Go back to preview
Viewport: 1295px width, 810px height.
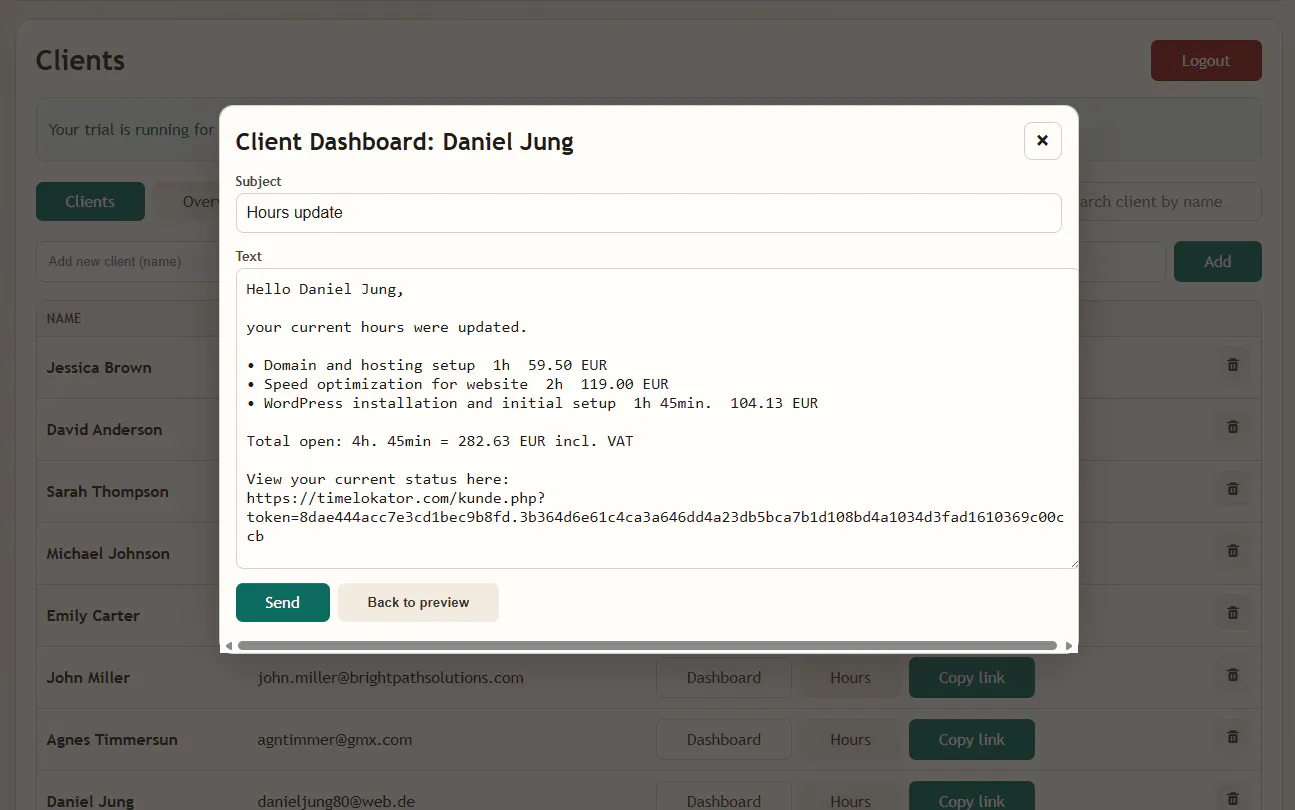tap(418, 602)
